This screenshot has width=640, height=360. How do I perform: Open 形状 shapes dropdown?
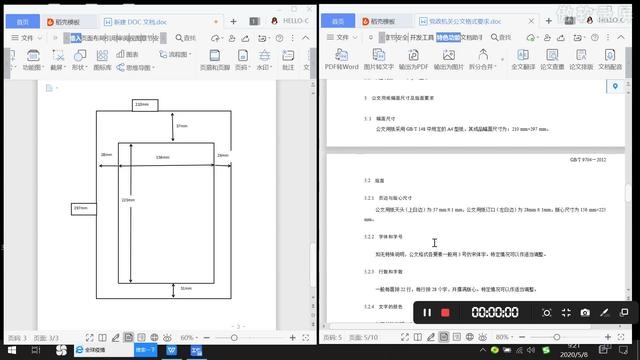pos(80,60)
